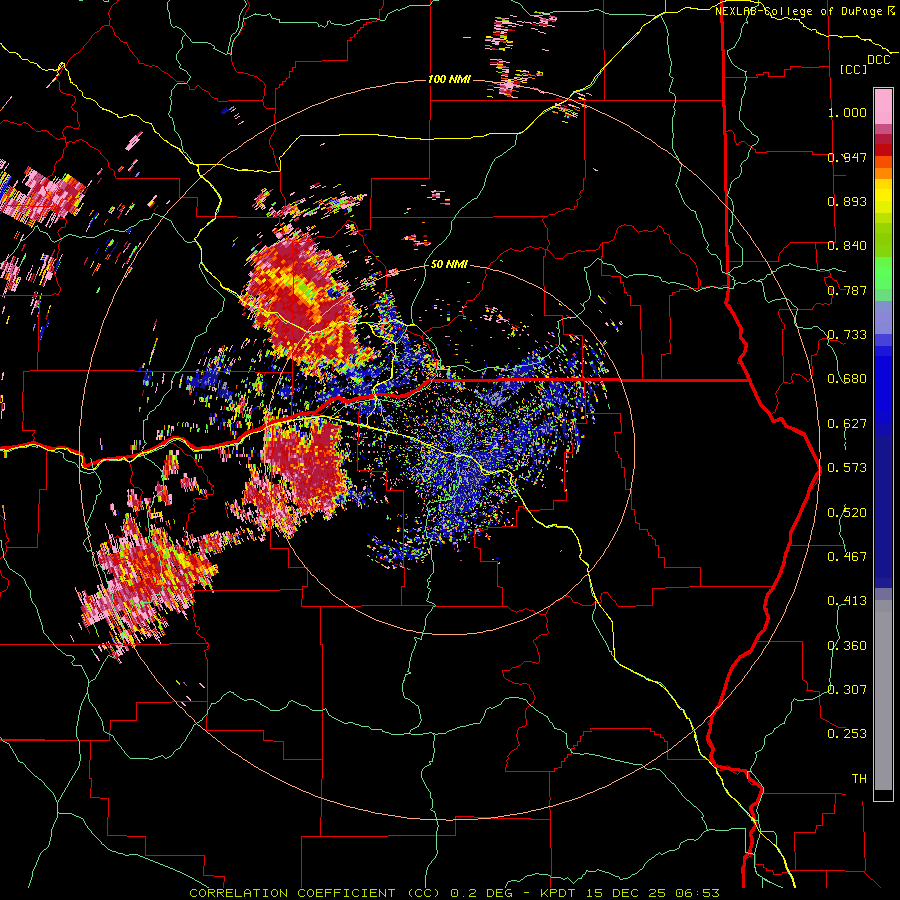Screen dimensions: 900x900
Task: Select the 0.360 scale value
Action: tap(847, 646)
